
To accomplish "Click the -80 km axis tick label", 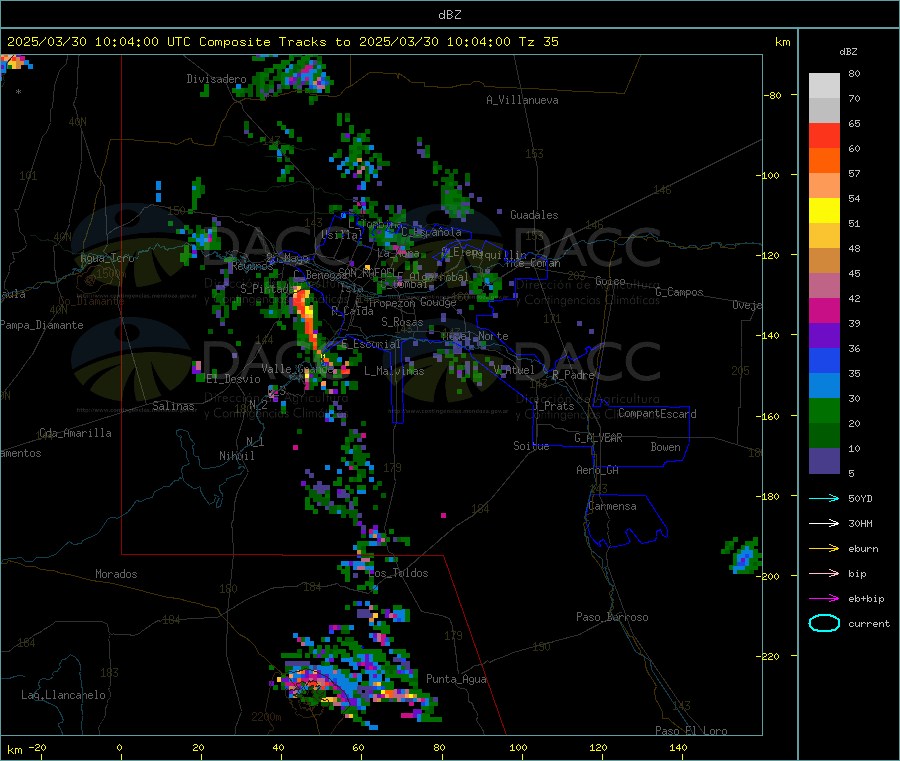I will [x=773, y=95].
